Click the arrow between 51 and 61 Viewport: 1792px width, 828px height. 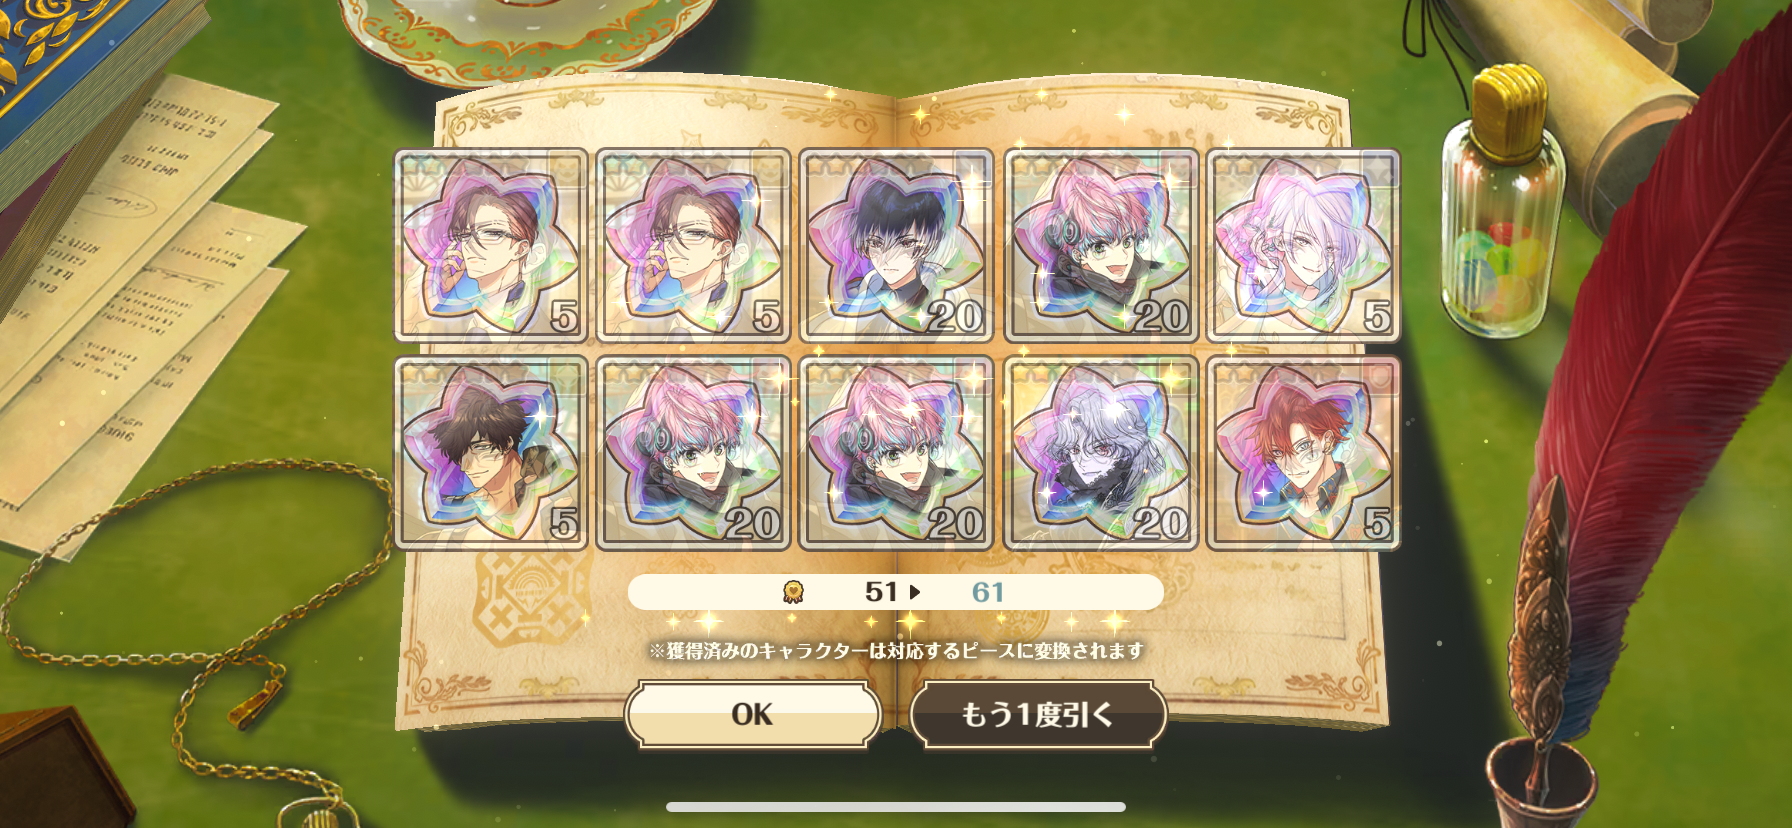click(x=914, y=592)
